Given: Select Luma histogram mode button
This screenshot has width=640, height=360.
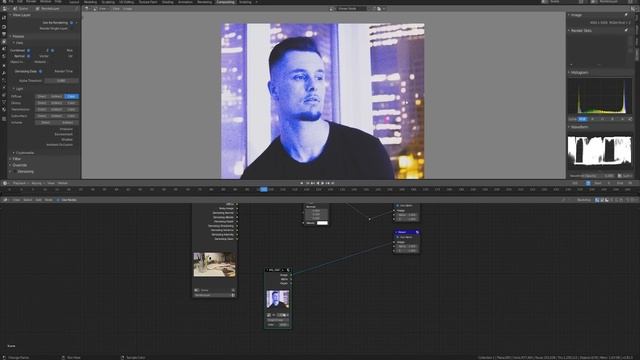Looking at the screenshot, I should coord(573,119).
